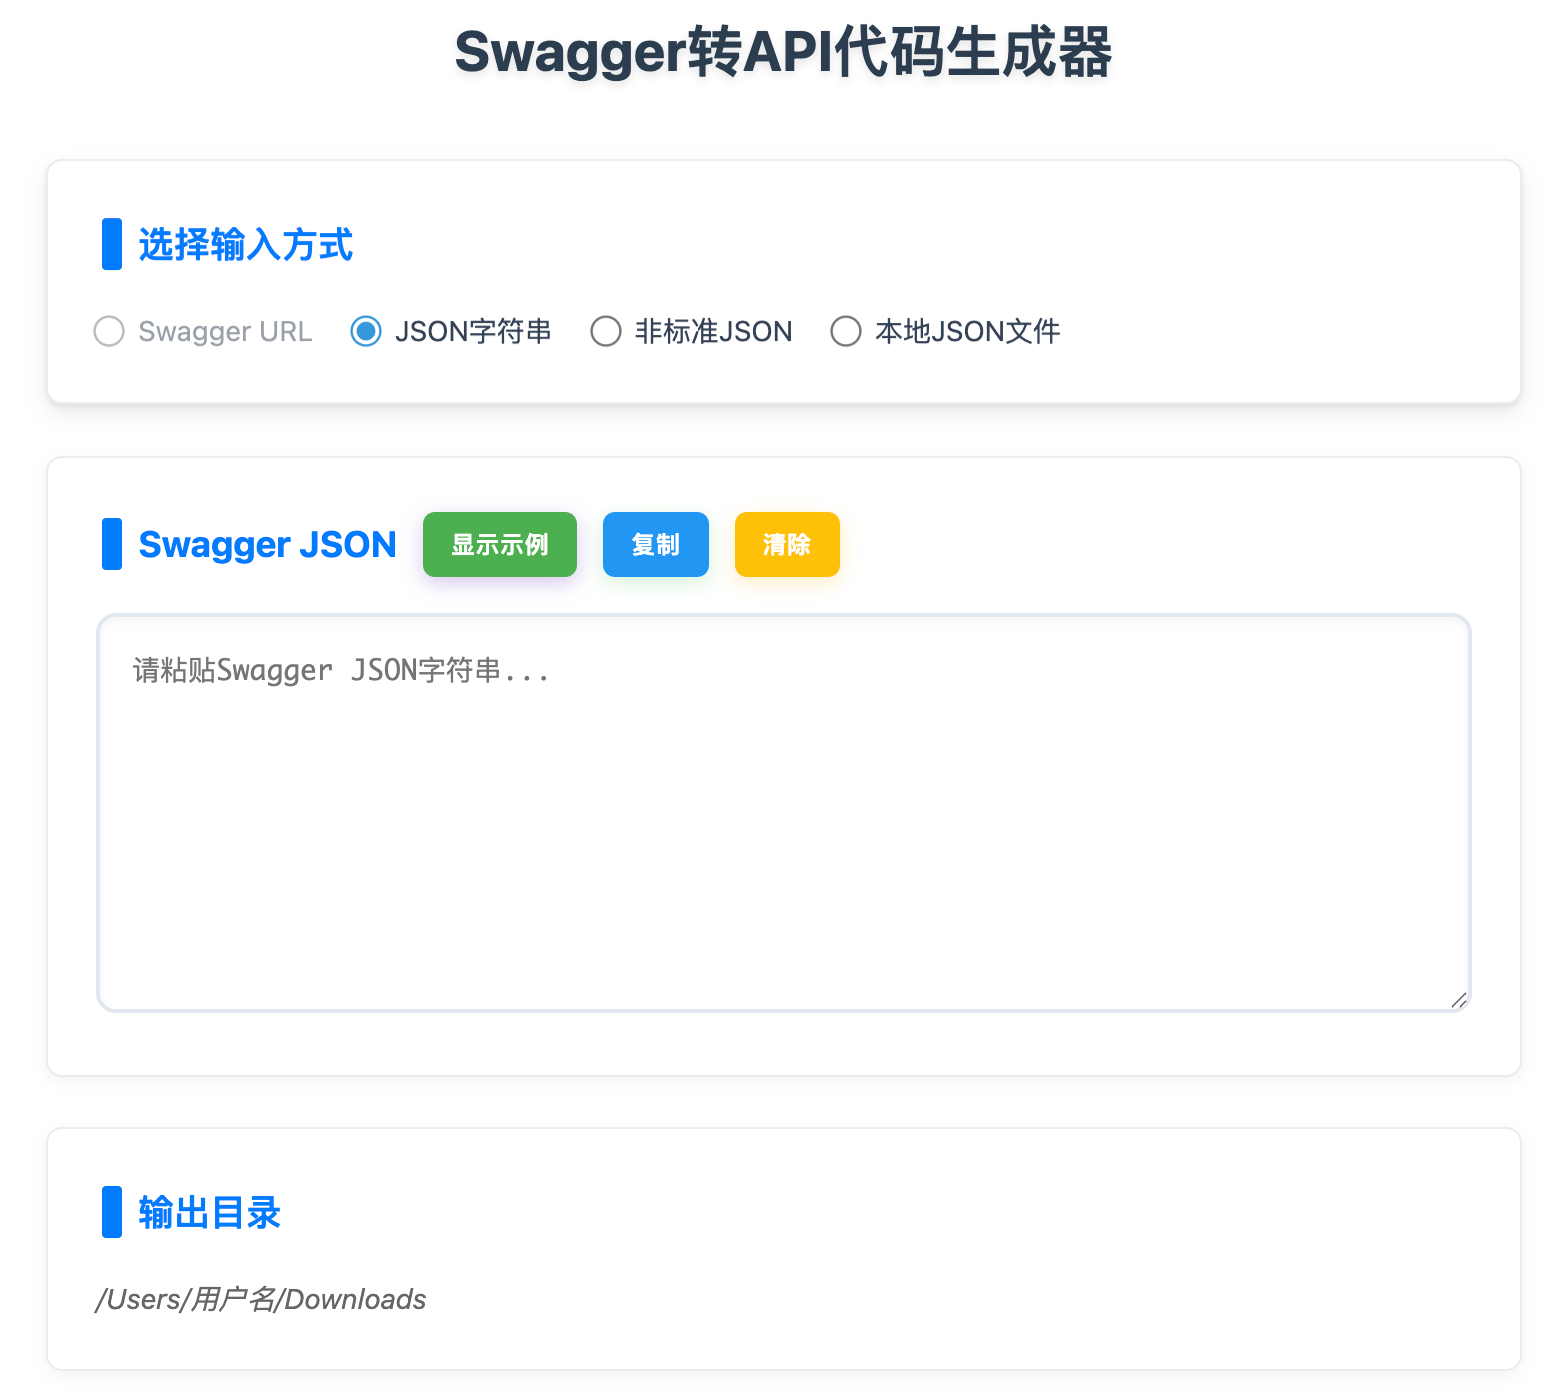This screenshot has height=1392, width=1564.
Task: Focus the Swagger JSON text area
Action: click(x=784, y=813)
